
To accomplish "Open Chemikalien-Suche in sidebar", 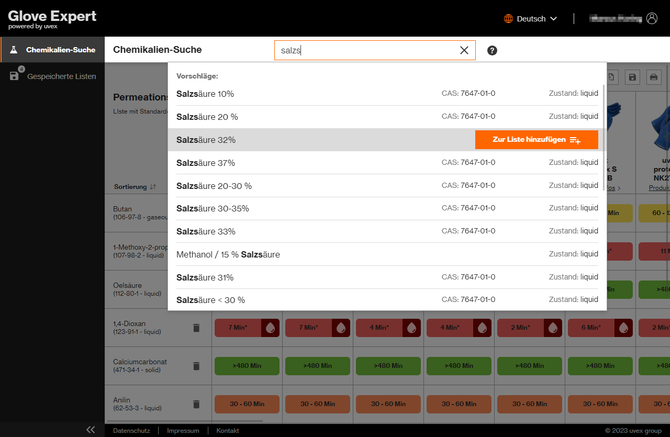I will pos(52,50).
